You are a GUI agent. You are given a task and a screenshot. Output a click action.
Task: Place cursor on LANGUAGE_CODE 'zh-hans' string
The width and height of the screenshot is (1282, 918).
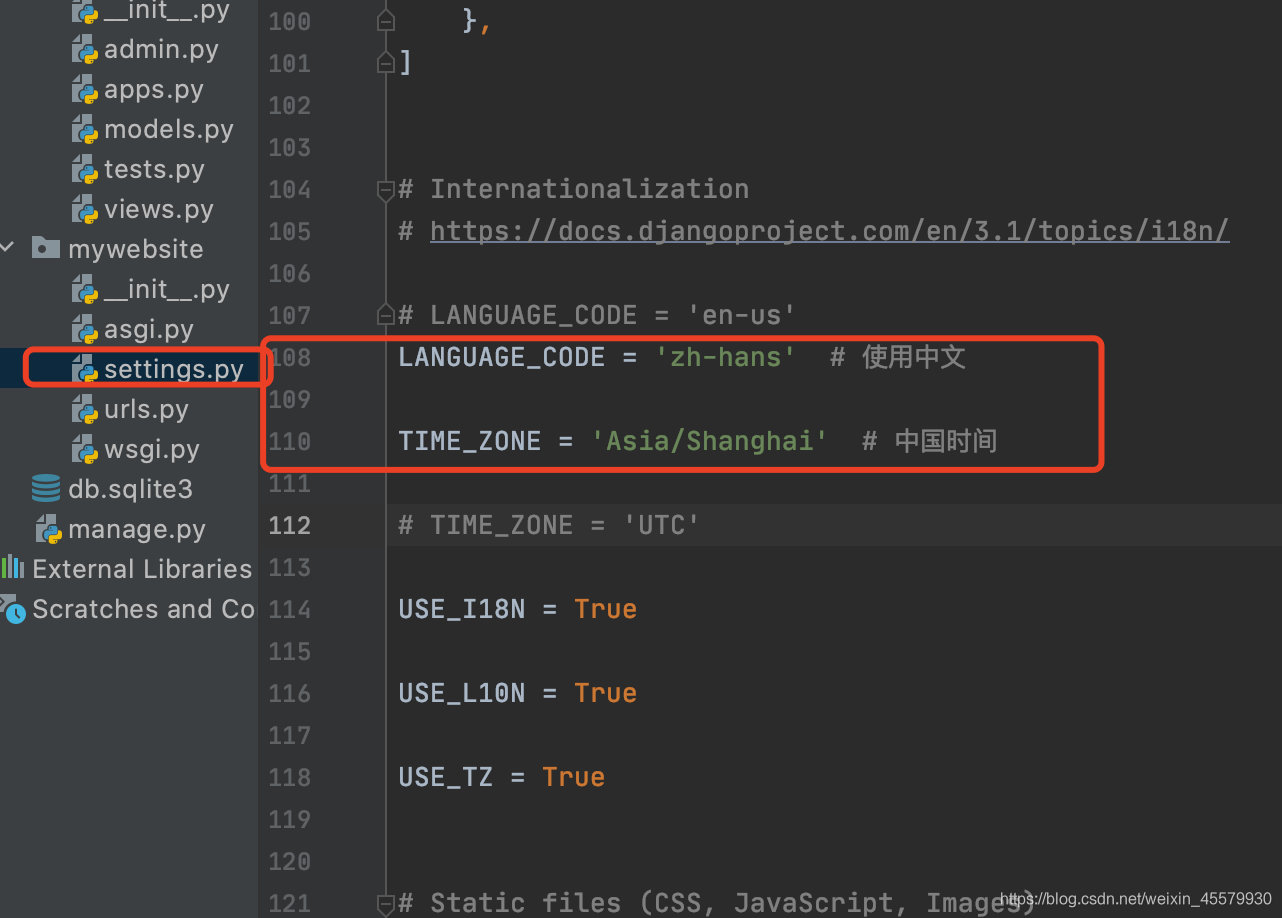click(725, 357)
